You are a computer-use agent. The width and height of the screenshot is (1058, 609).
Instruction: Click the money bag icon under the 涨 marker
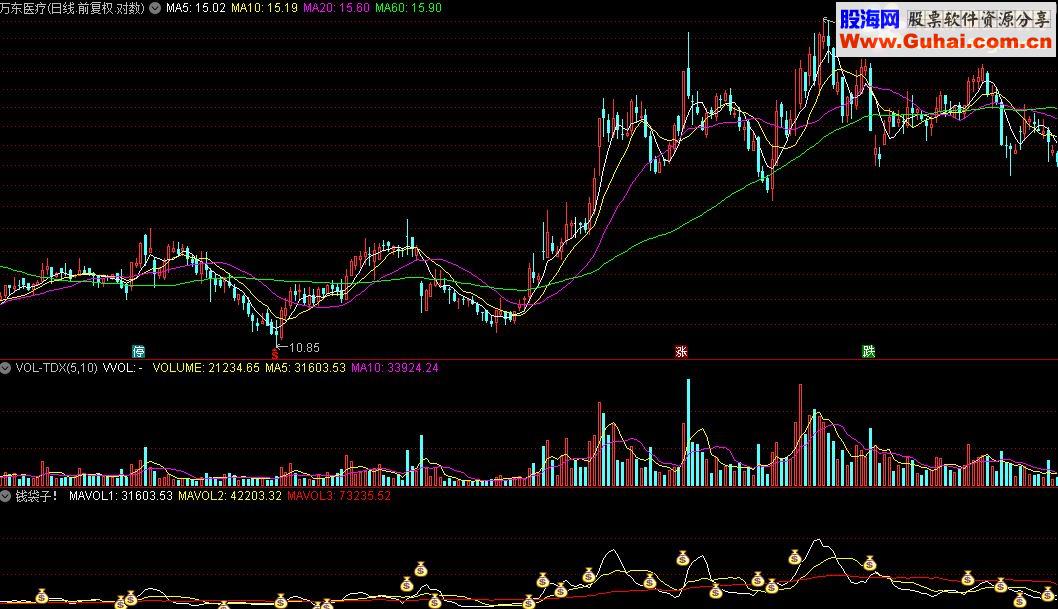tap(683, 558)
